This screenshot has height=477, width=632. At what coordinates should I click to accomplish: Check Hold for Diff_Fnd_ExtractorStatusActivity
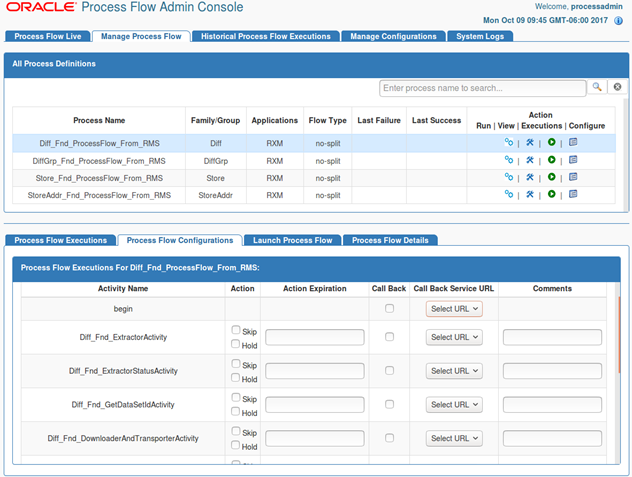(x=236, y=378)
